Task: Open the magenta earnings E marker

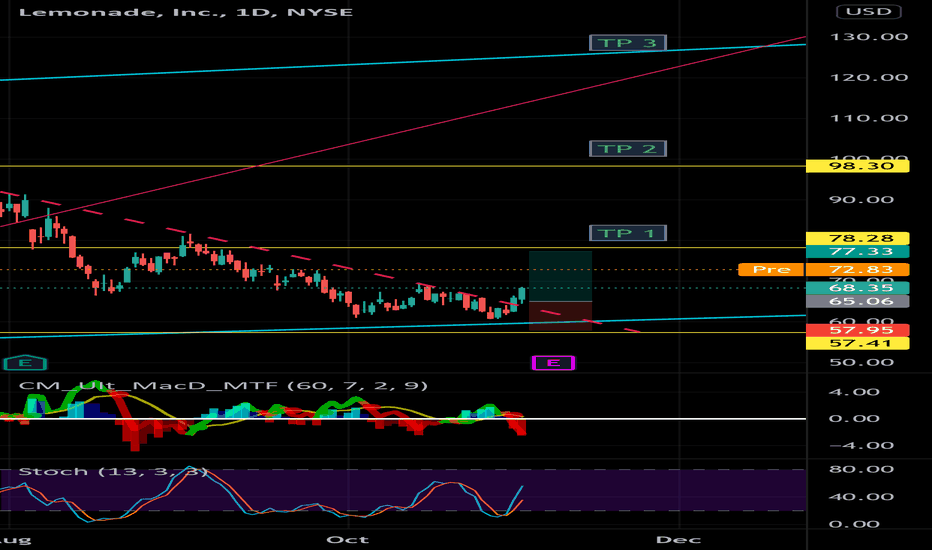Action: 553,363
